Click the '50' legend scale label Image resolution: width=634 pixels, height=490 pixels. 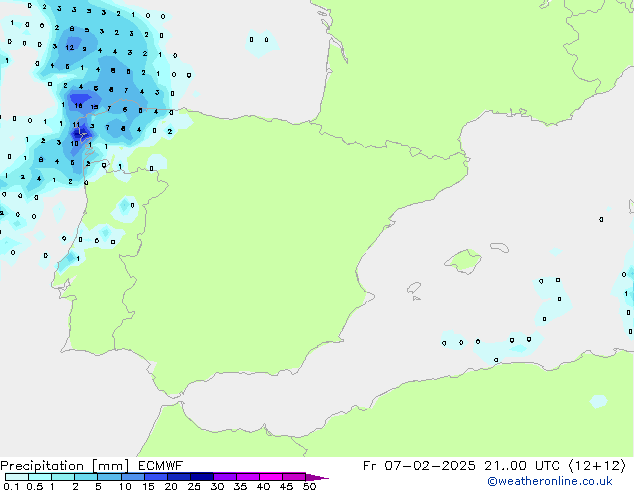309,486
